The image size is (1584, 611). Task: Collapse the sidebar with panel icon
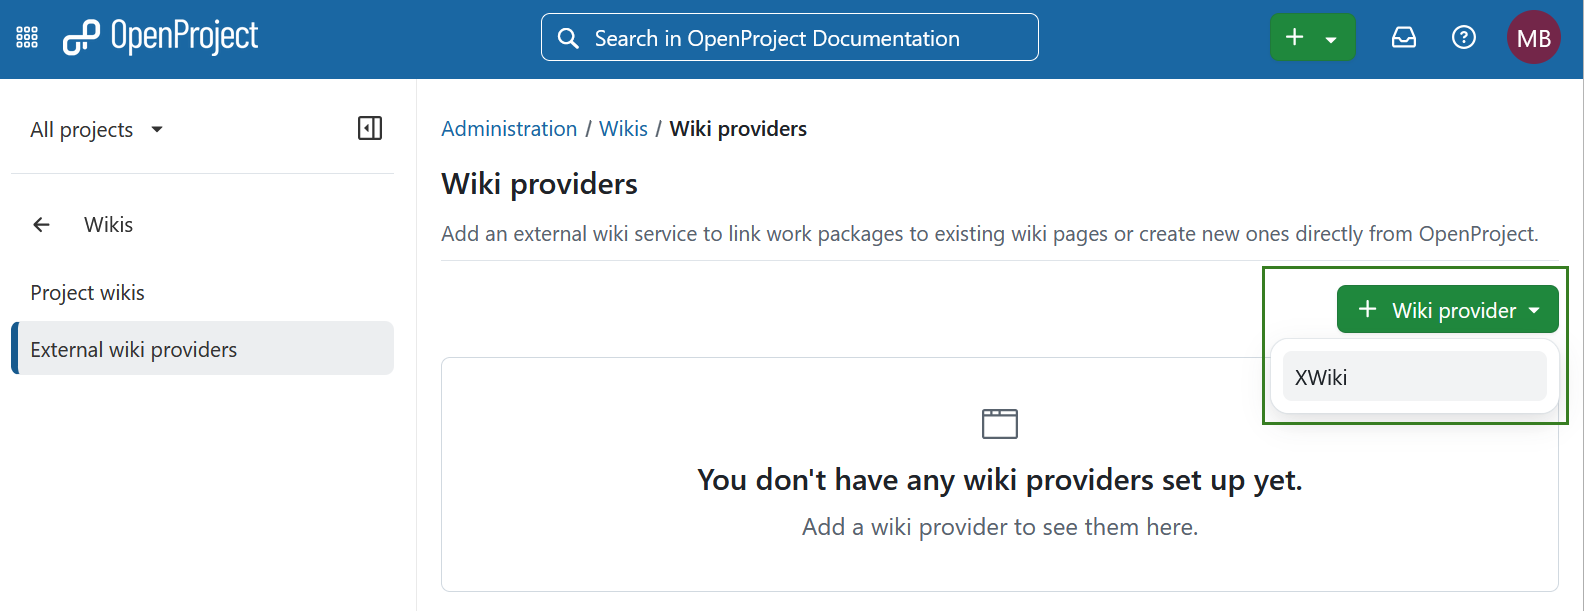tap(370, 128)
